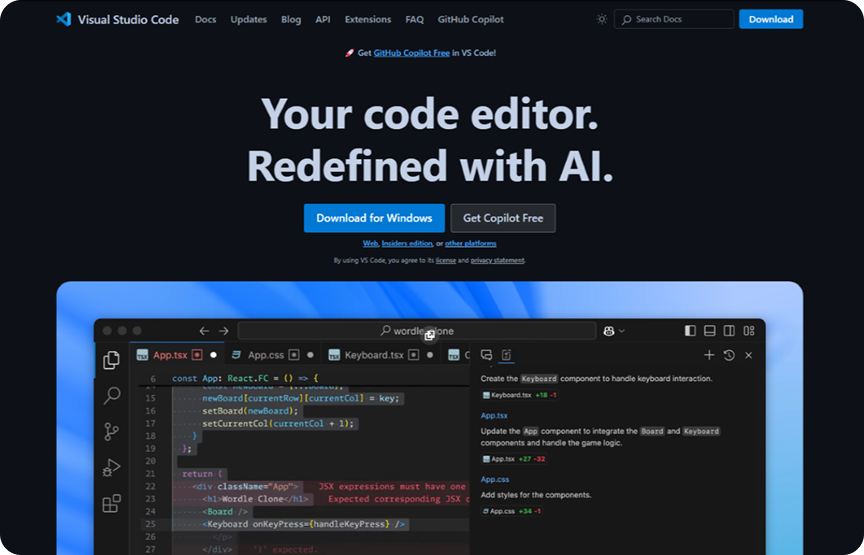This screenshot has height=555, width=864.
Task: Open the FAQ menu item
Action: [x=414, y=19]
